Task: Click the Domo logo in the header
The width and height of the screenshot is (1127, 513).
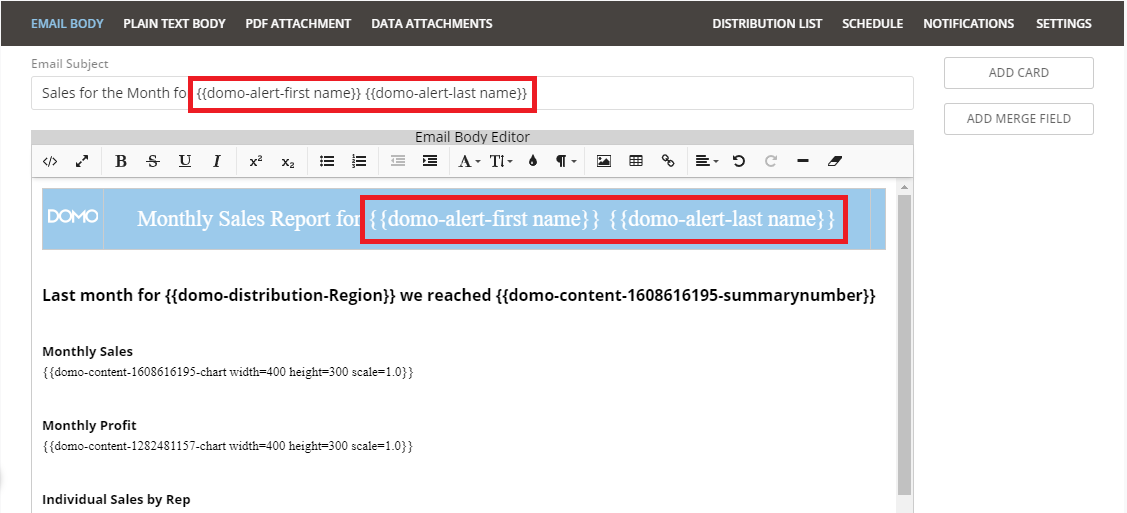Action: pyautogui.click(x=73, y=217)
